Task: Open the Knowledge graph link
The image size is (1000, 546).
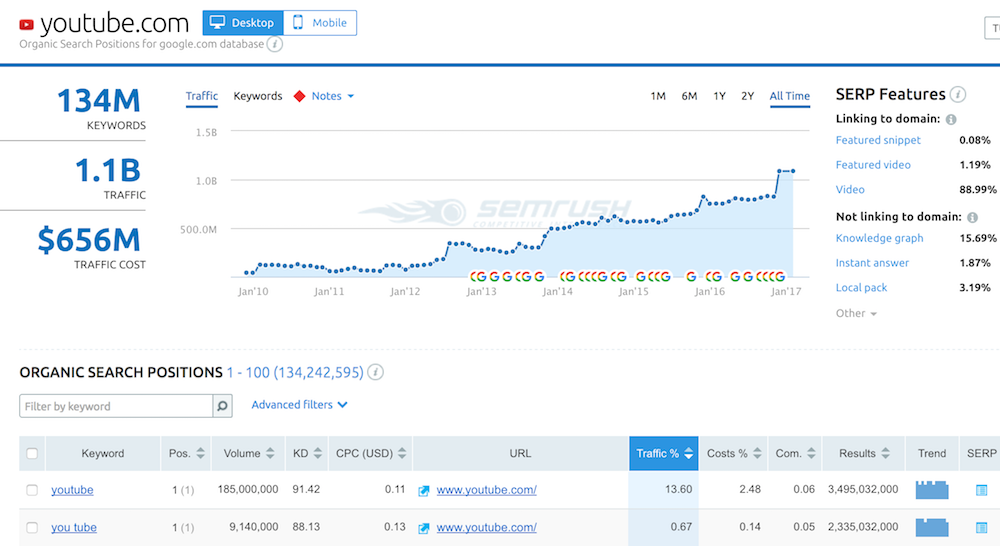Action: (879, 238)
